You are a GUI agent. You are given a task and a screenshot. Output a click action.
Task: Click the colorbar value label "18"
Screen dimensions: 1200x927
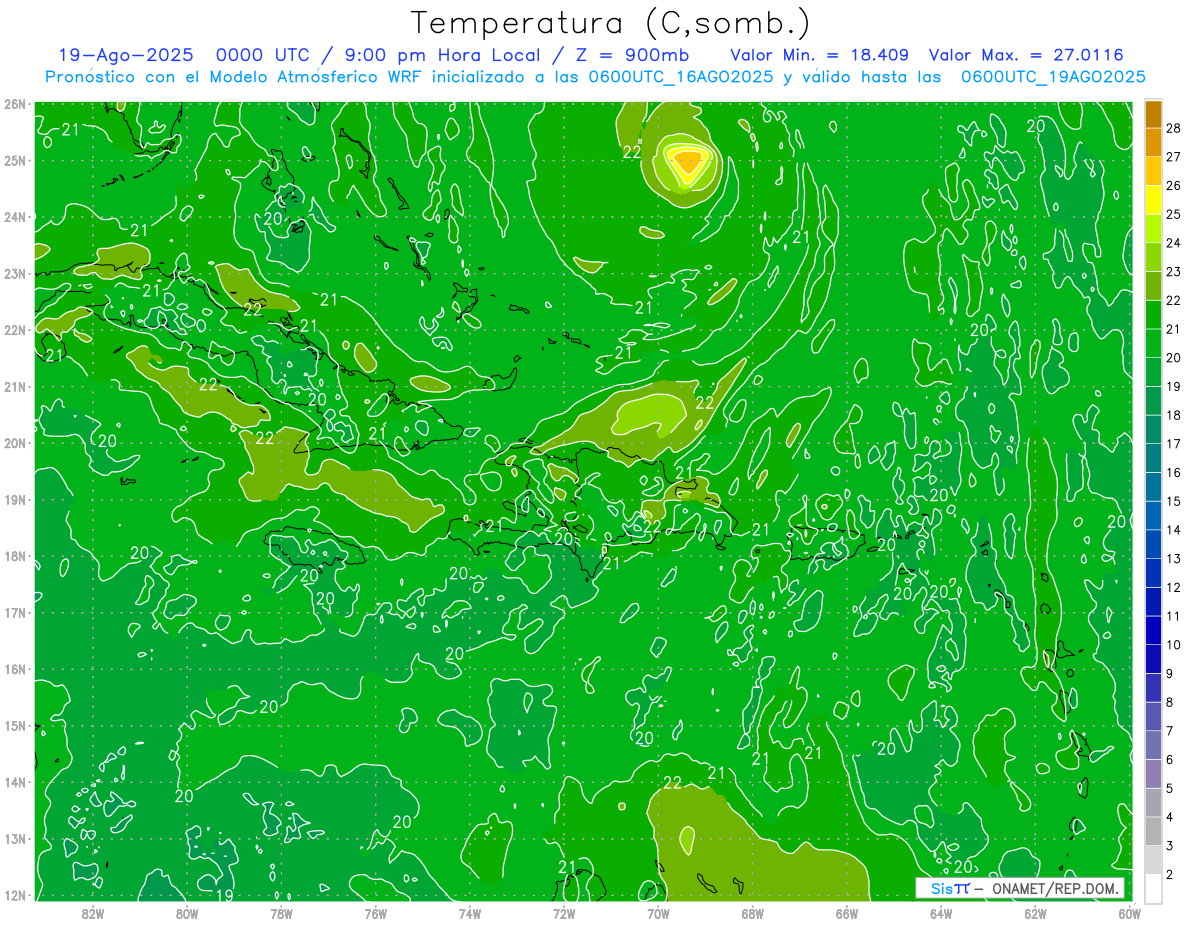click(1174, 415)
